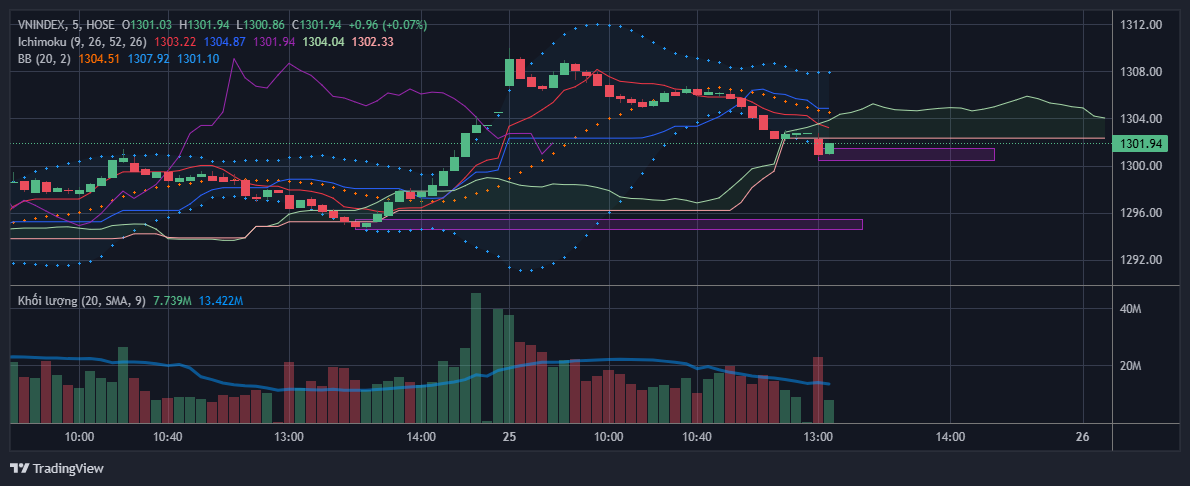Click the 1304.00 price scale label
The width and height of the screenshot is (1190, 486).
tap(1141, 119)
